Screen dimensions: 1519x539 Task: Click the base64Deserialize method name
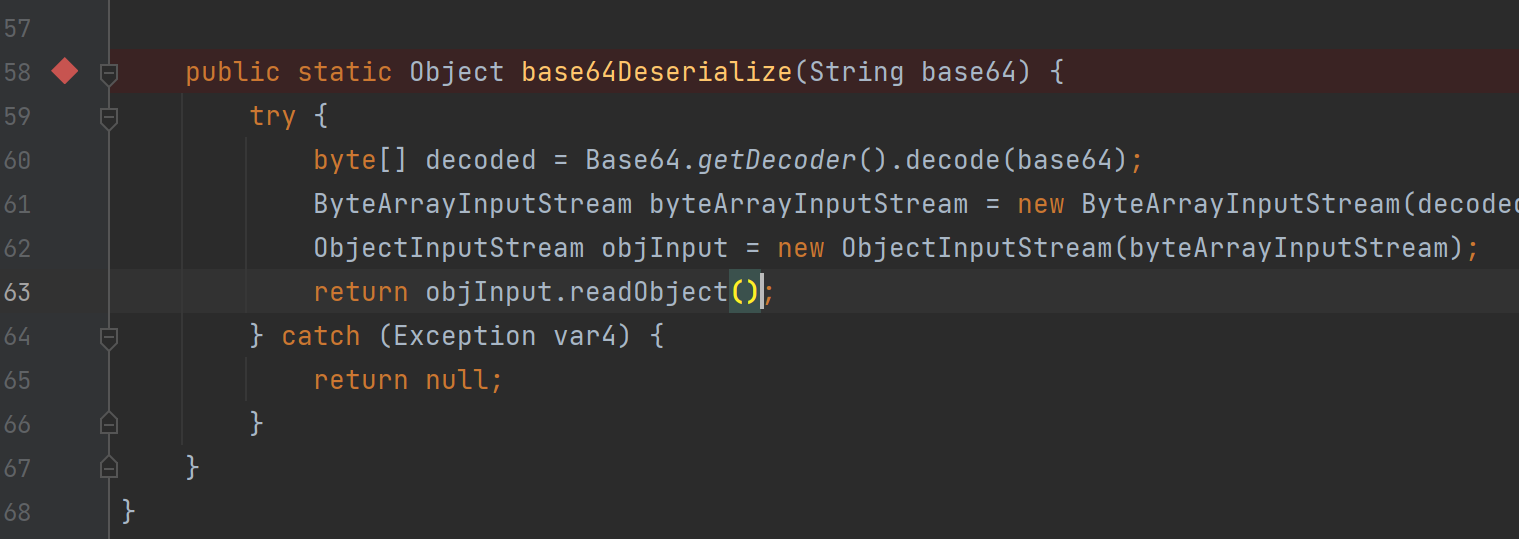coord(658,72)
